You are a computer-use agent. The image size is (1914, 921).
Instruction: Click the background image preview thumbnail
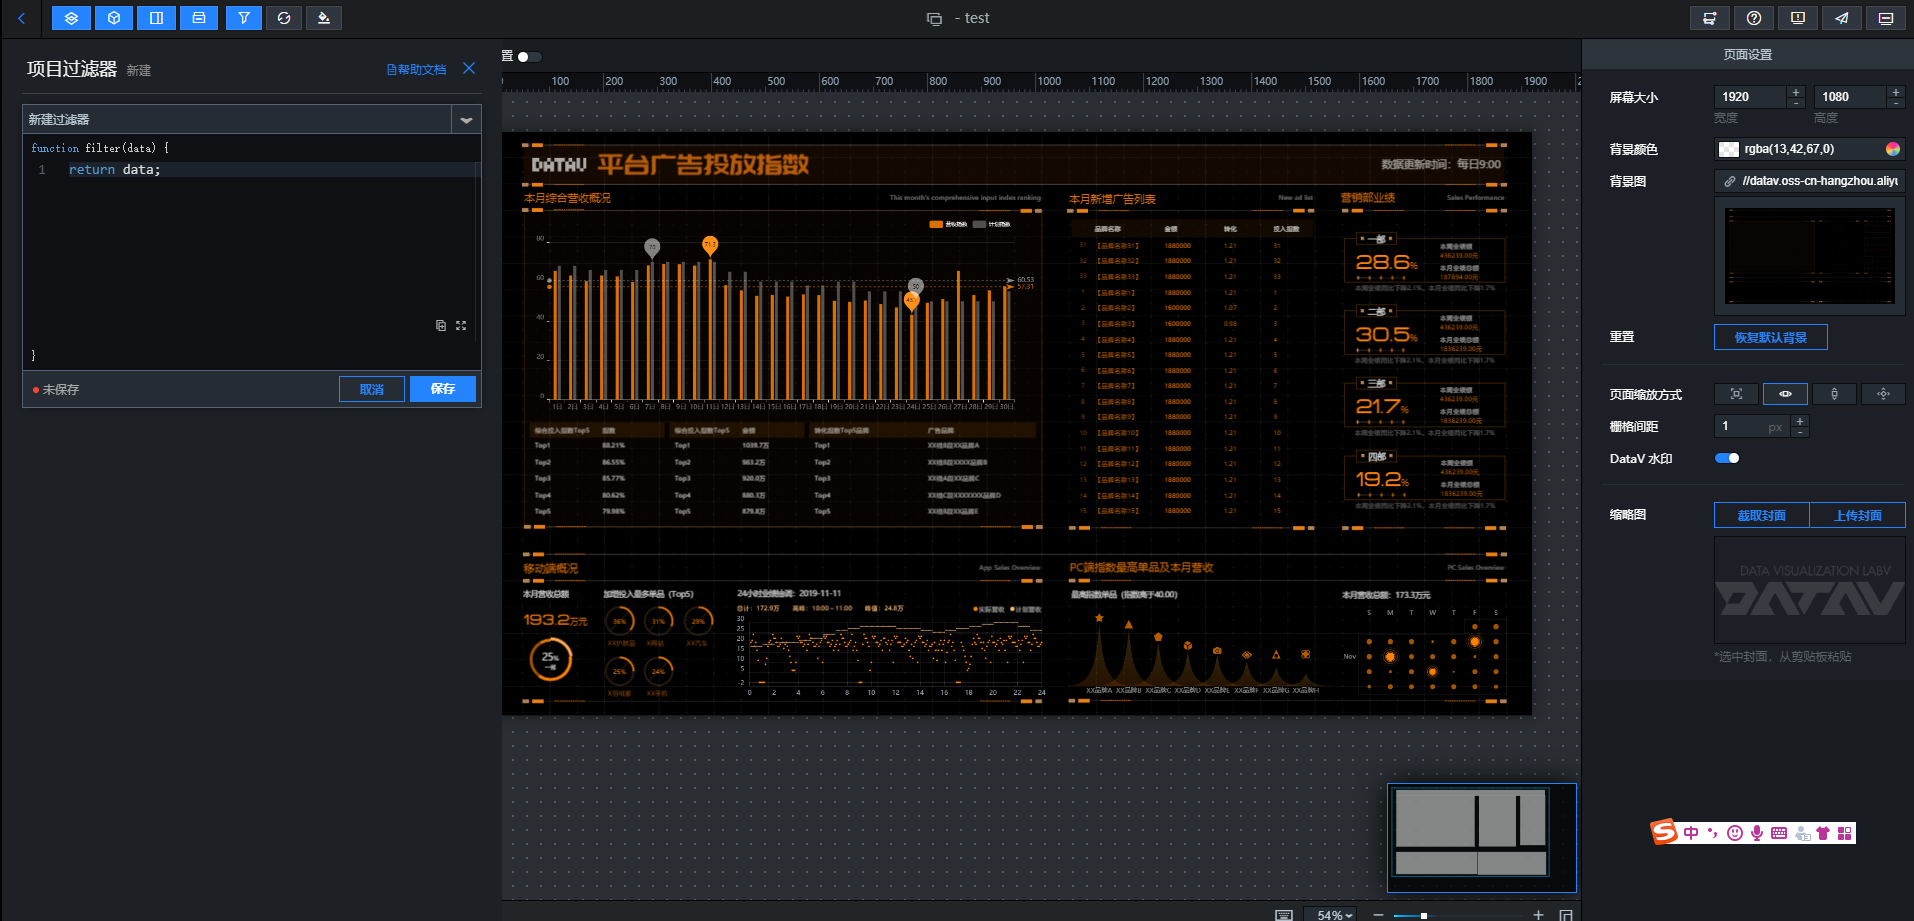pyautogui.click(x=1809, y=256)
